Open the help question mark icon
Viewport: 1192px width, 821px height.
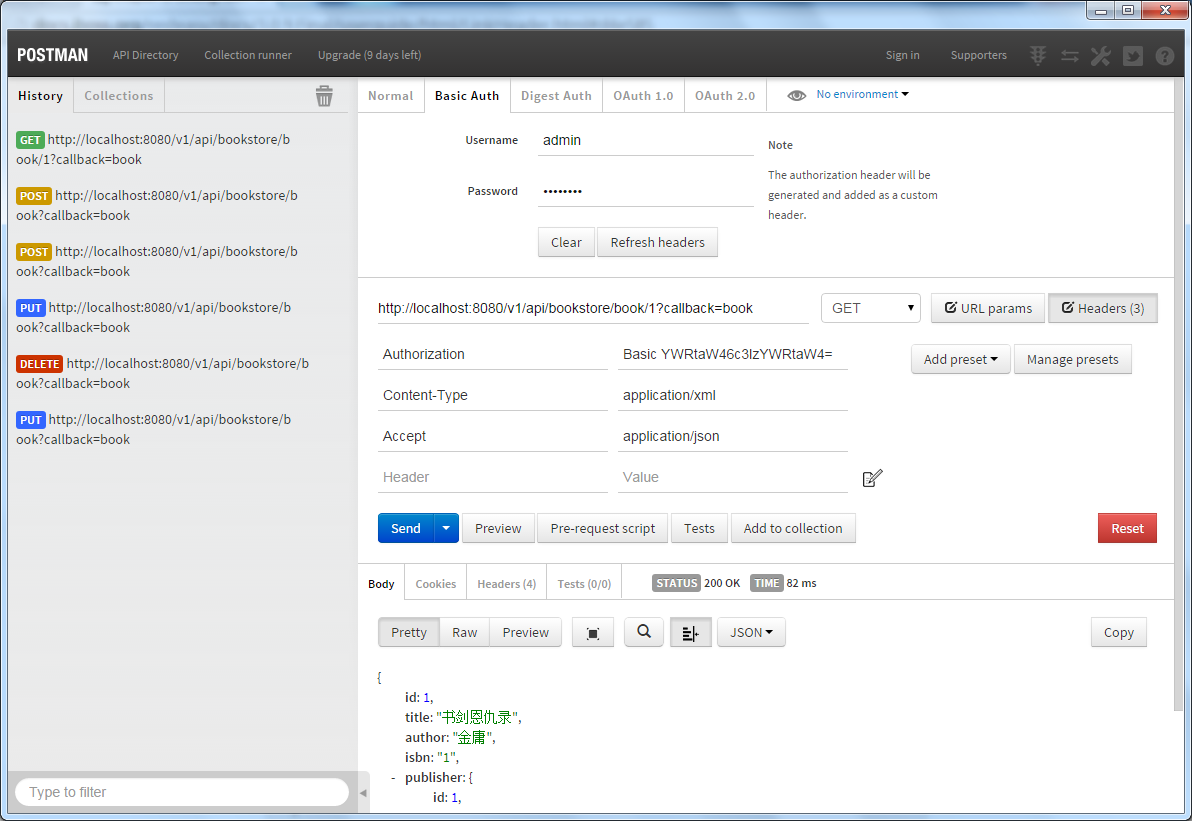pyautogui.click(x=1165, y=55)
